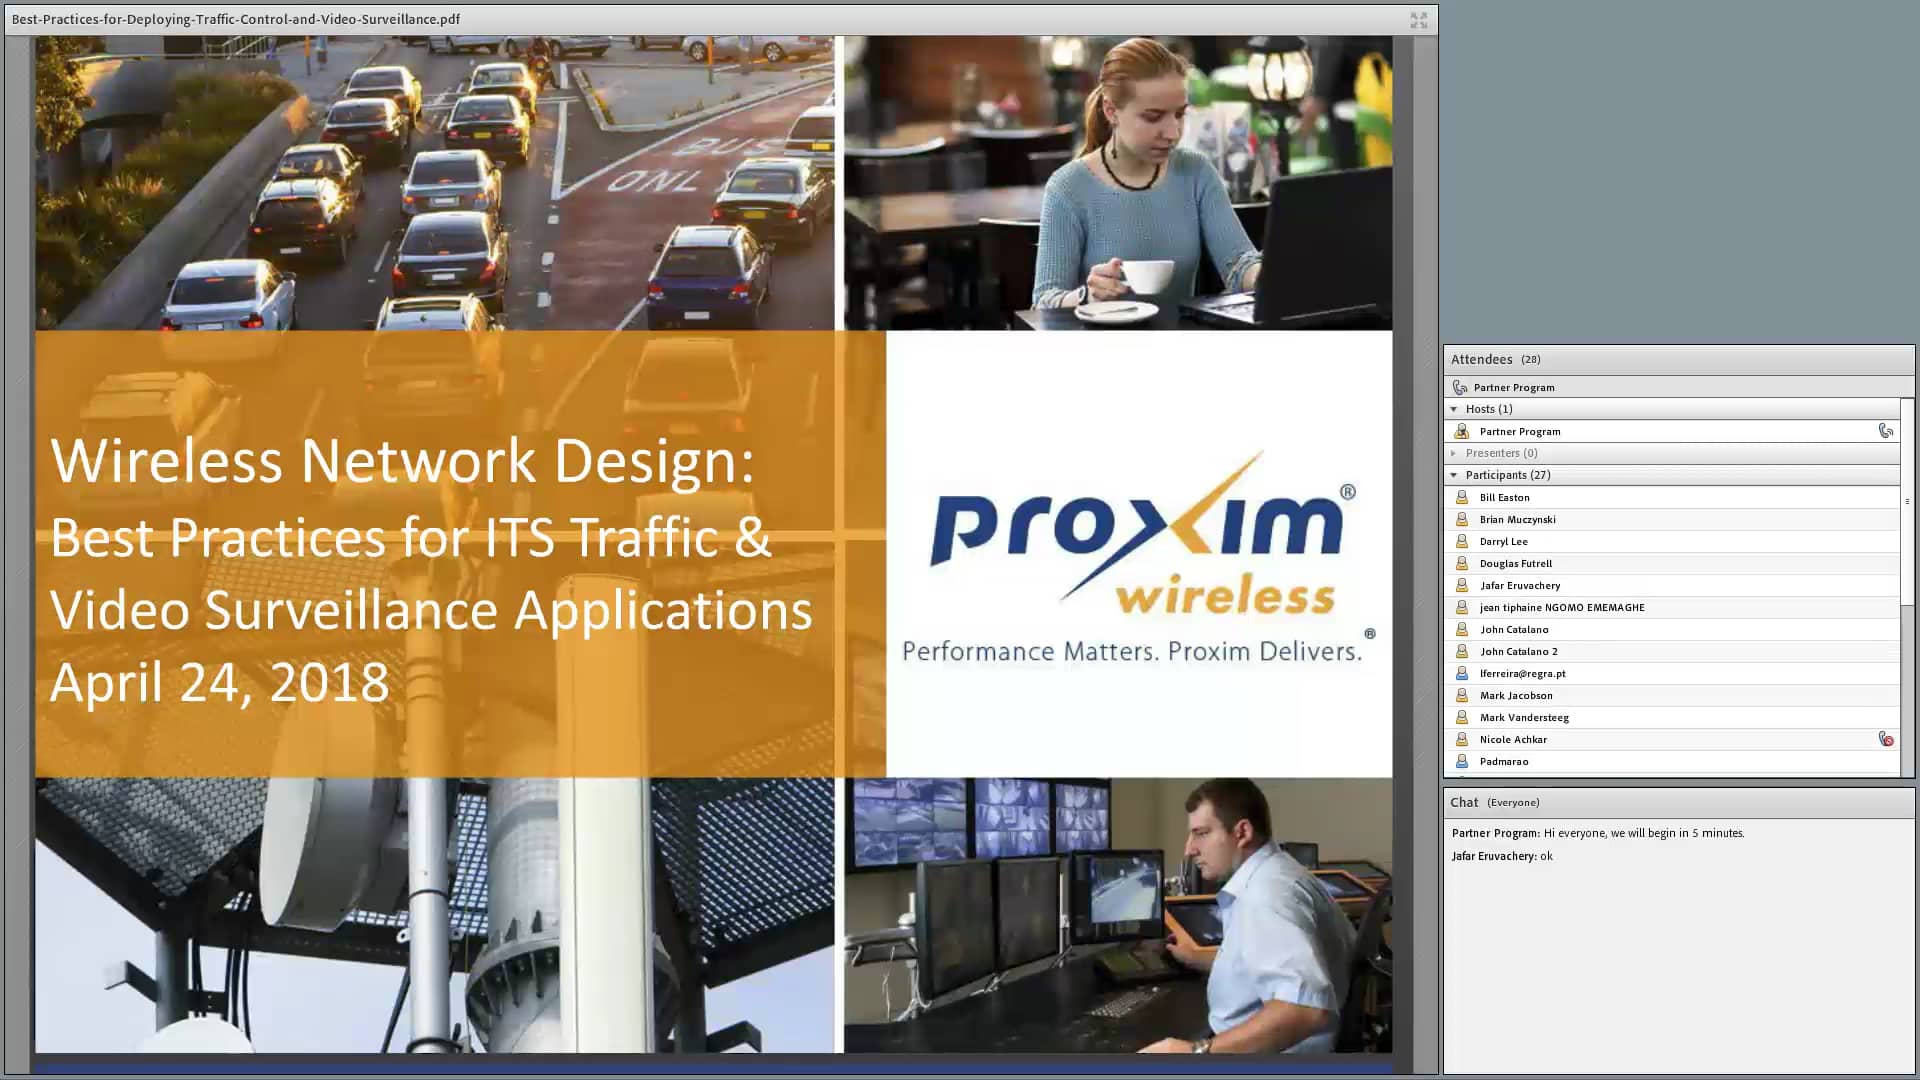The image size is (1920, 1080).
Task: Click the participant icon beside Bill Easton
Action: 1461,497
